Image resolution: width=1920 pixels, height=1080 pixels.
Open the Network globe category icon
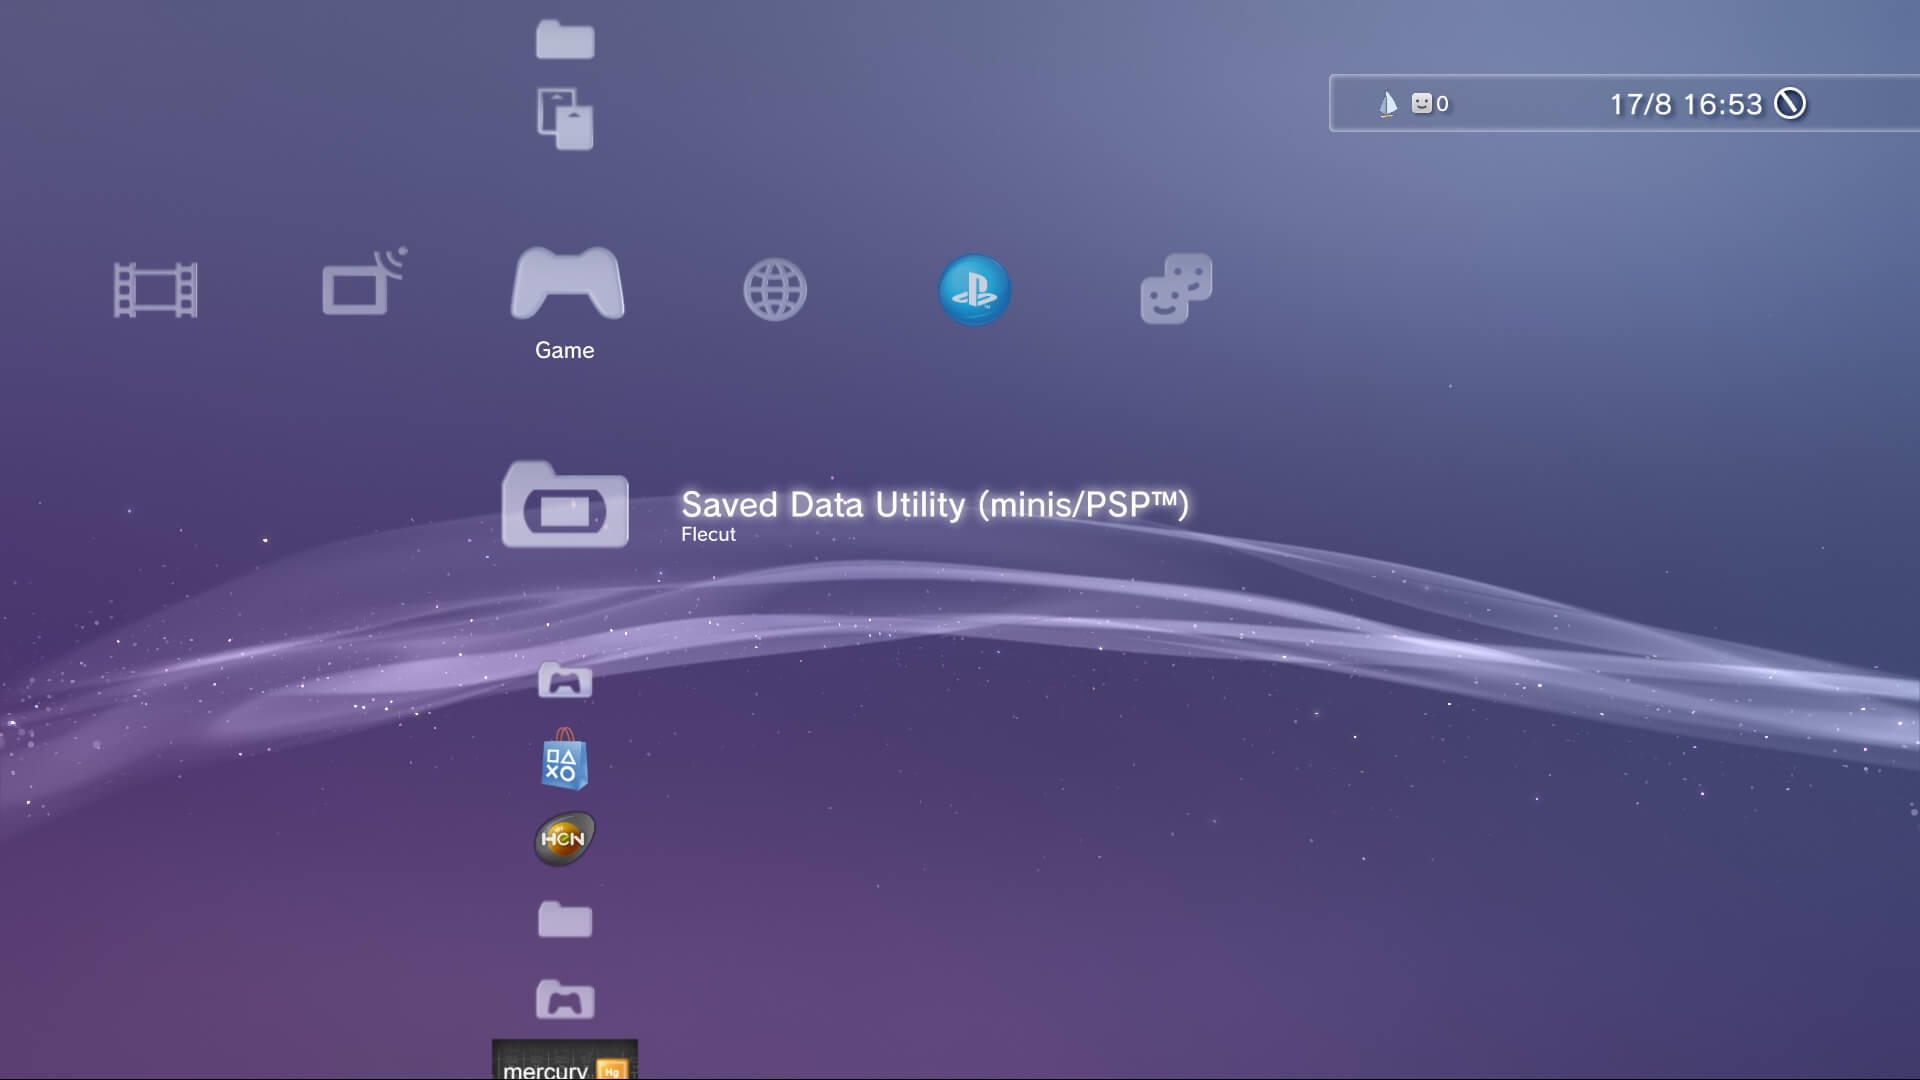click(x=775, y=290)
